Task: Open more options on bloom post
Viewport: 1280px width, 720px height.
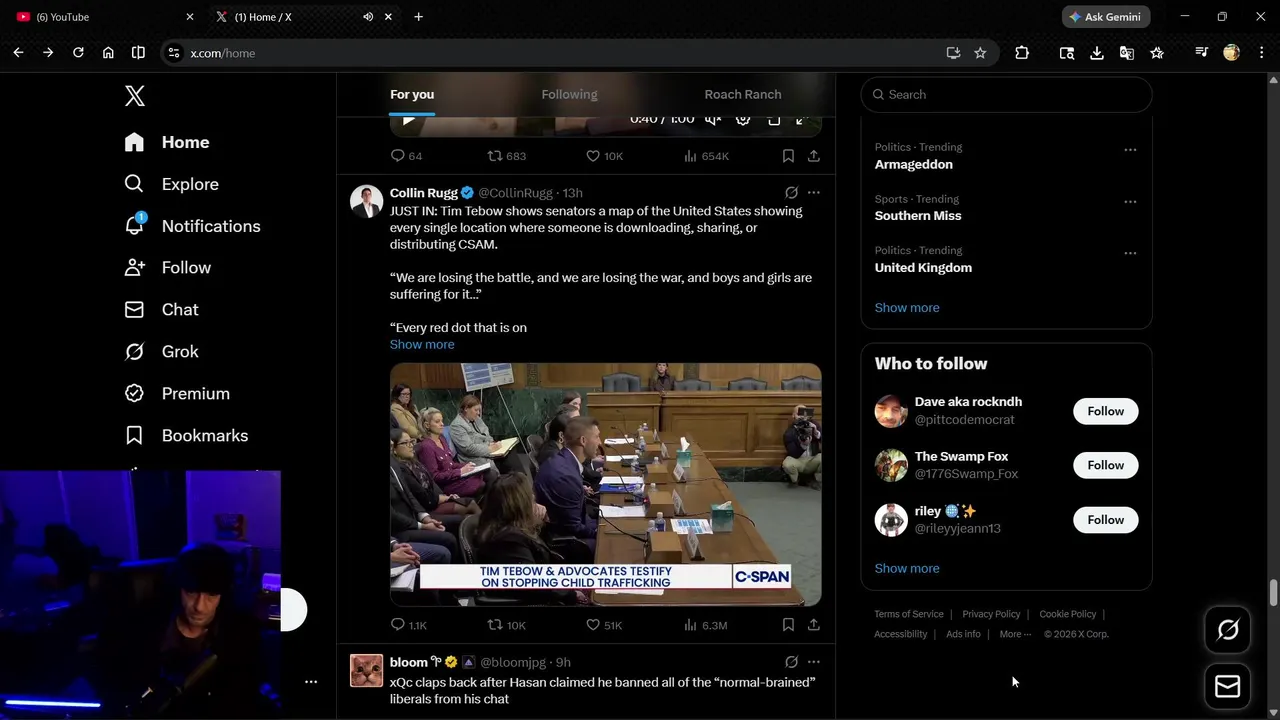Action: [x=814, y=662]
